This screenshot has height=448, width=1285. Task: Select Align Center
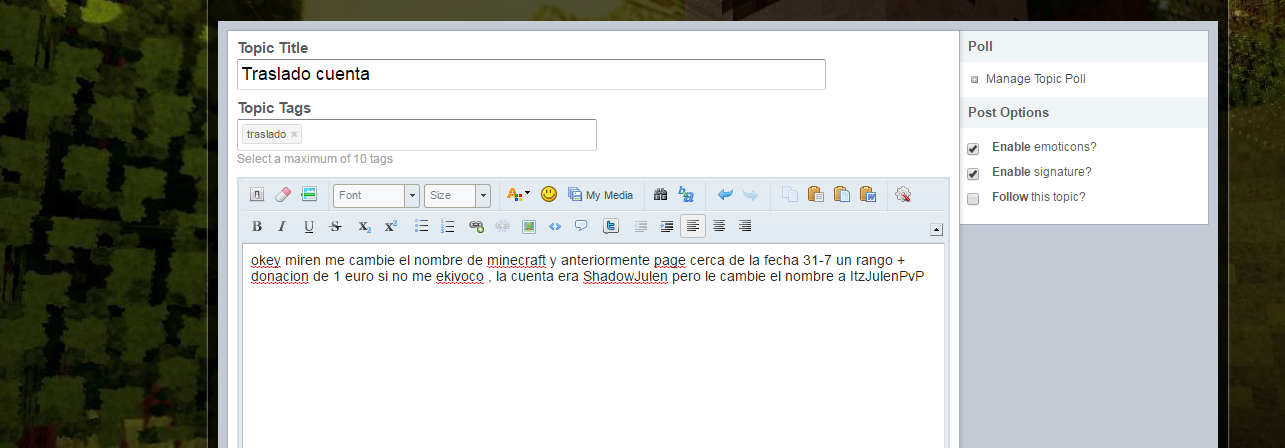(719, 226)
